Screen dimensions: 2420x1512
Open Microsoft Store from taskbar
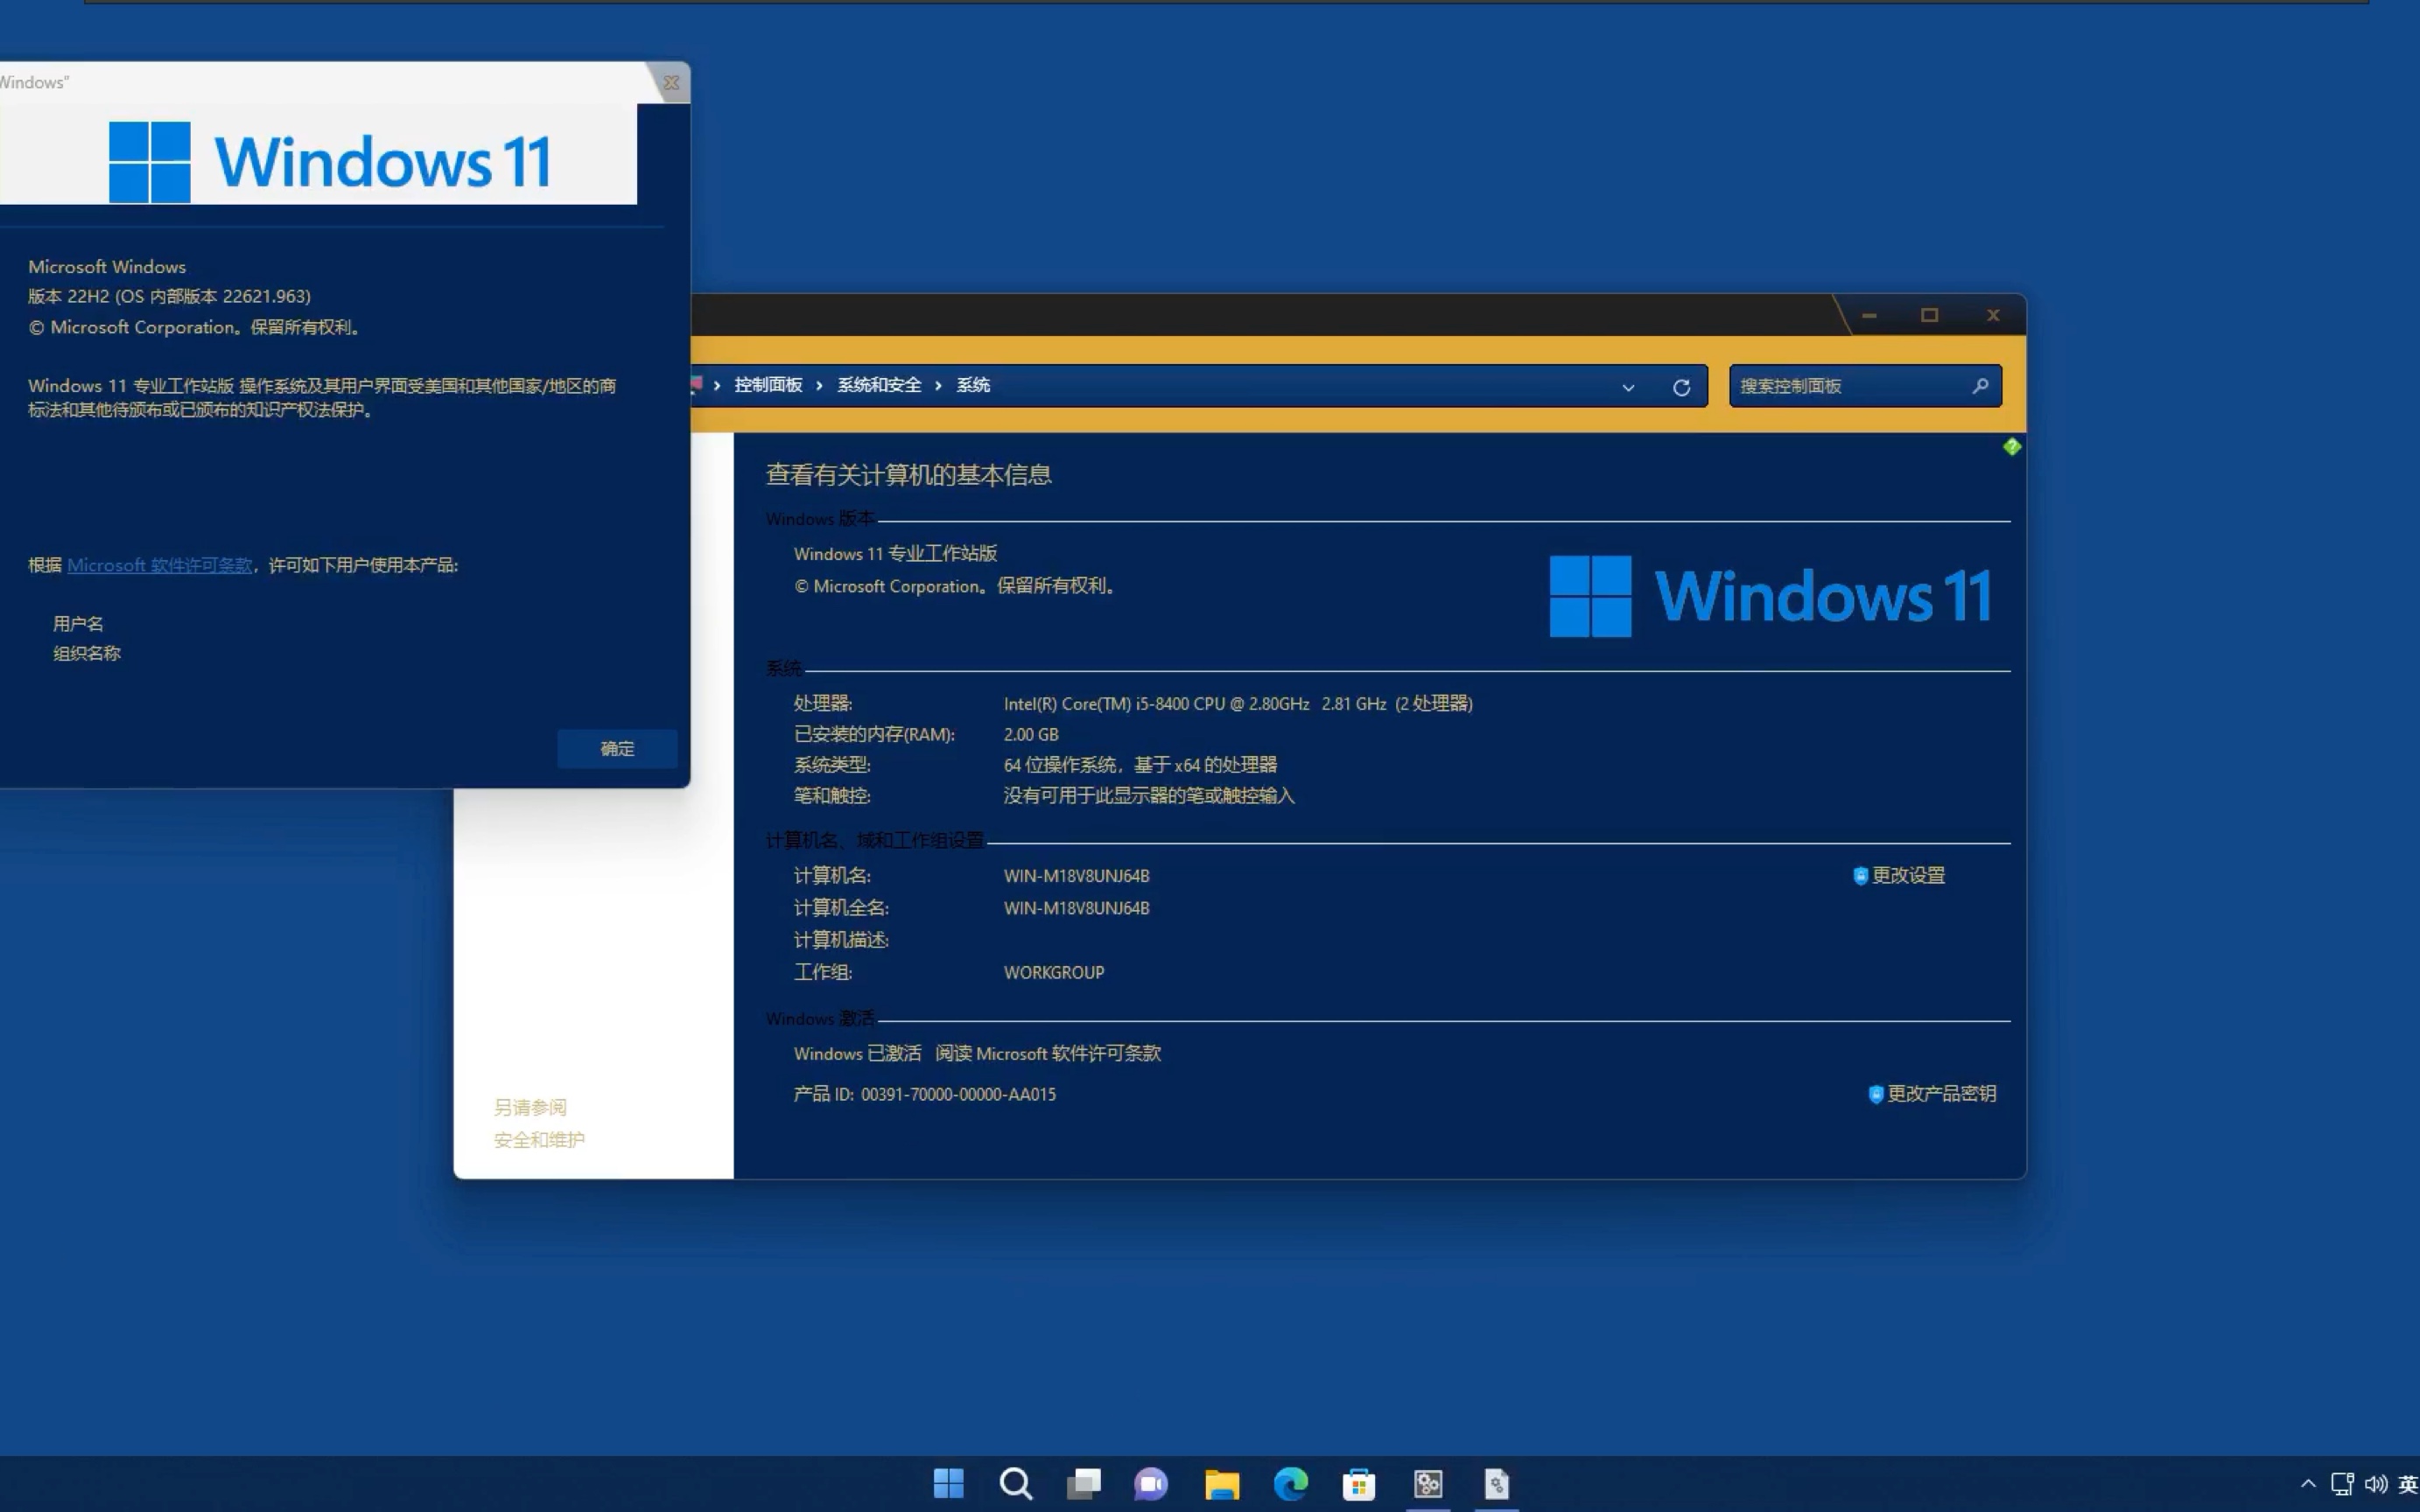coord(1358,1483)
